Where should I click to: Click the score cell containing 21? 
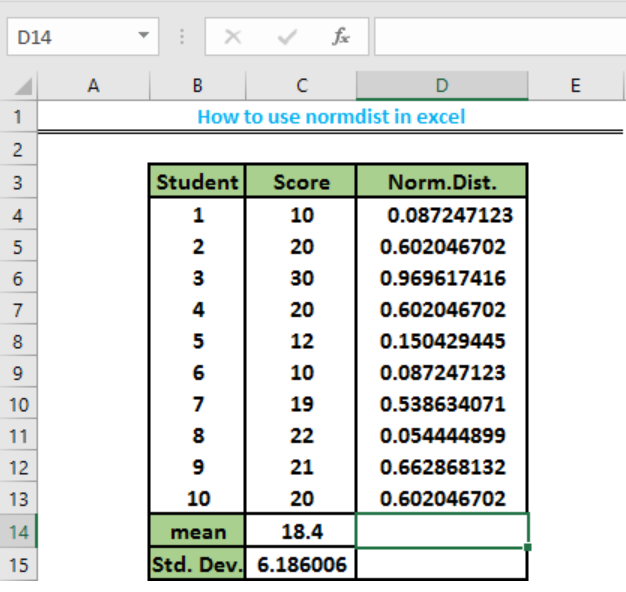pos(301,467)
